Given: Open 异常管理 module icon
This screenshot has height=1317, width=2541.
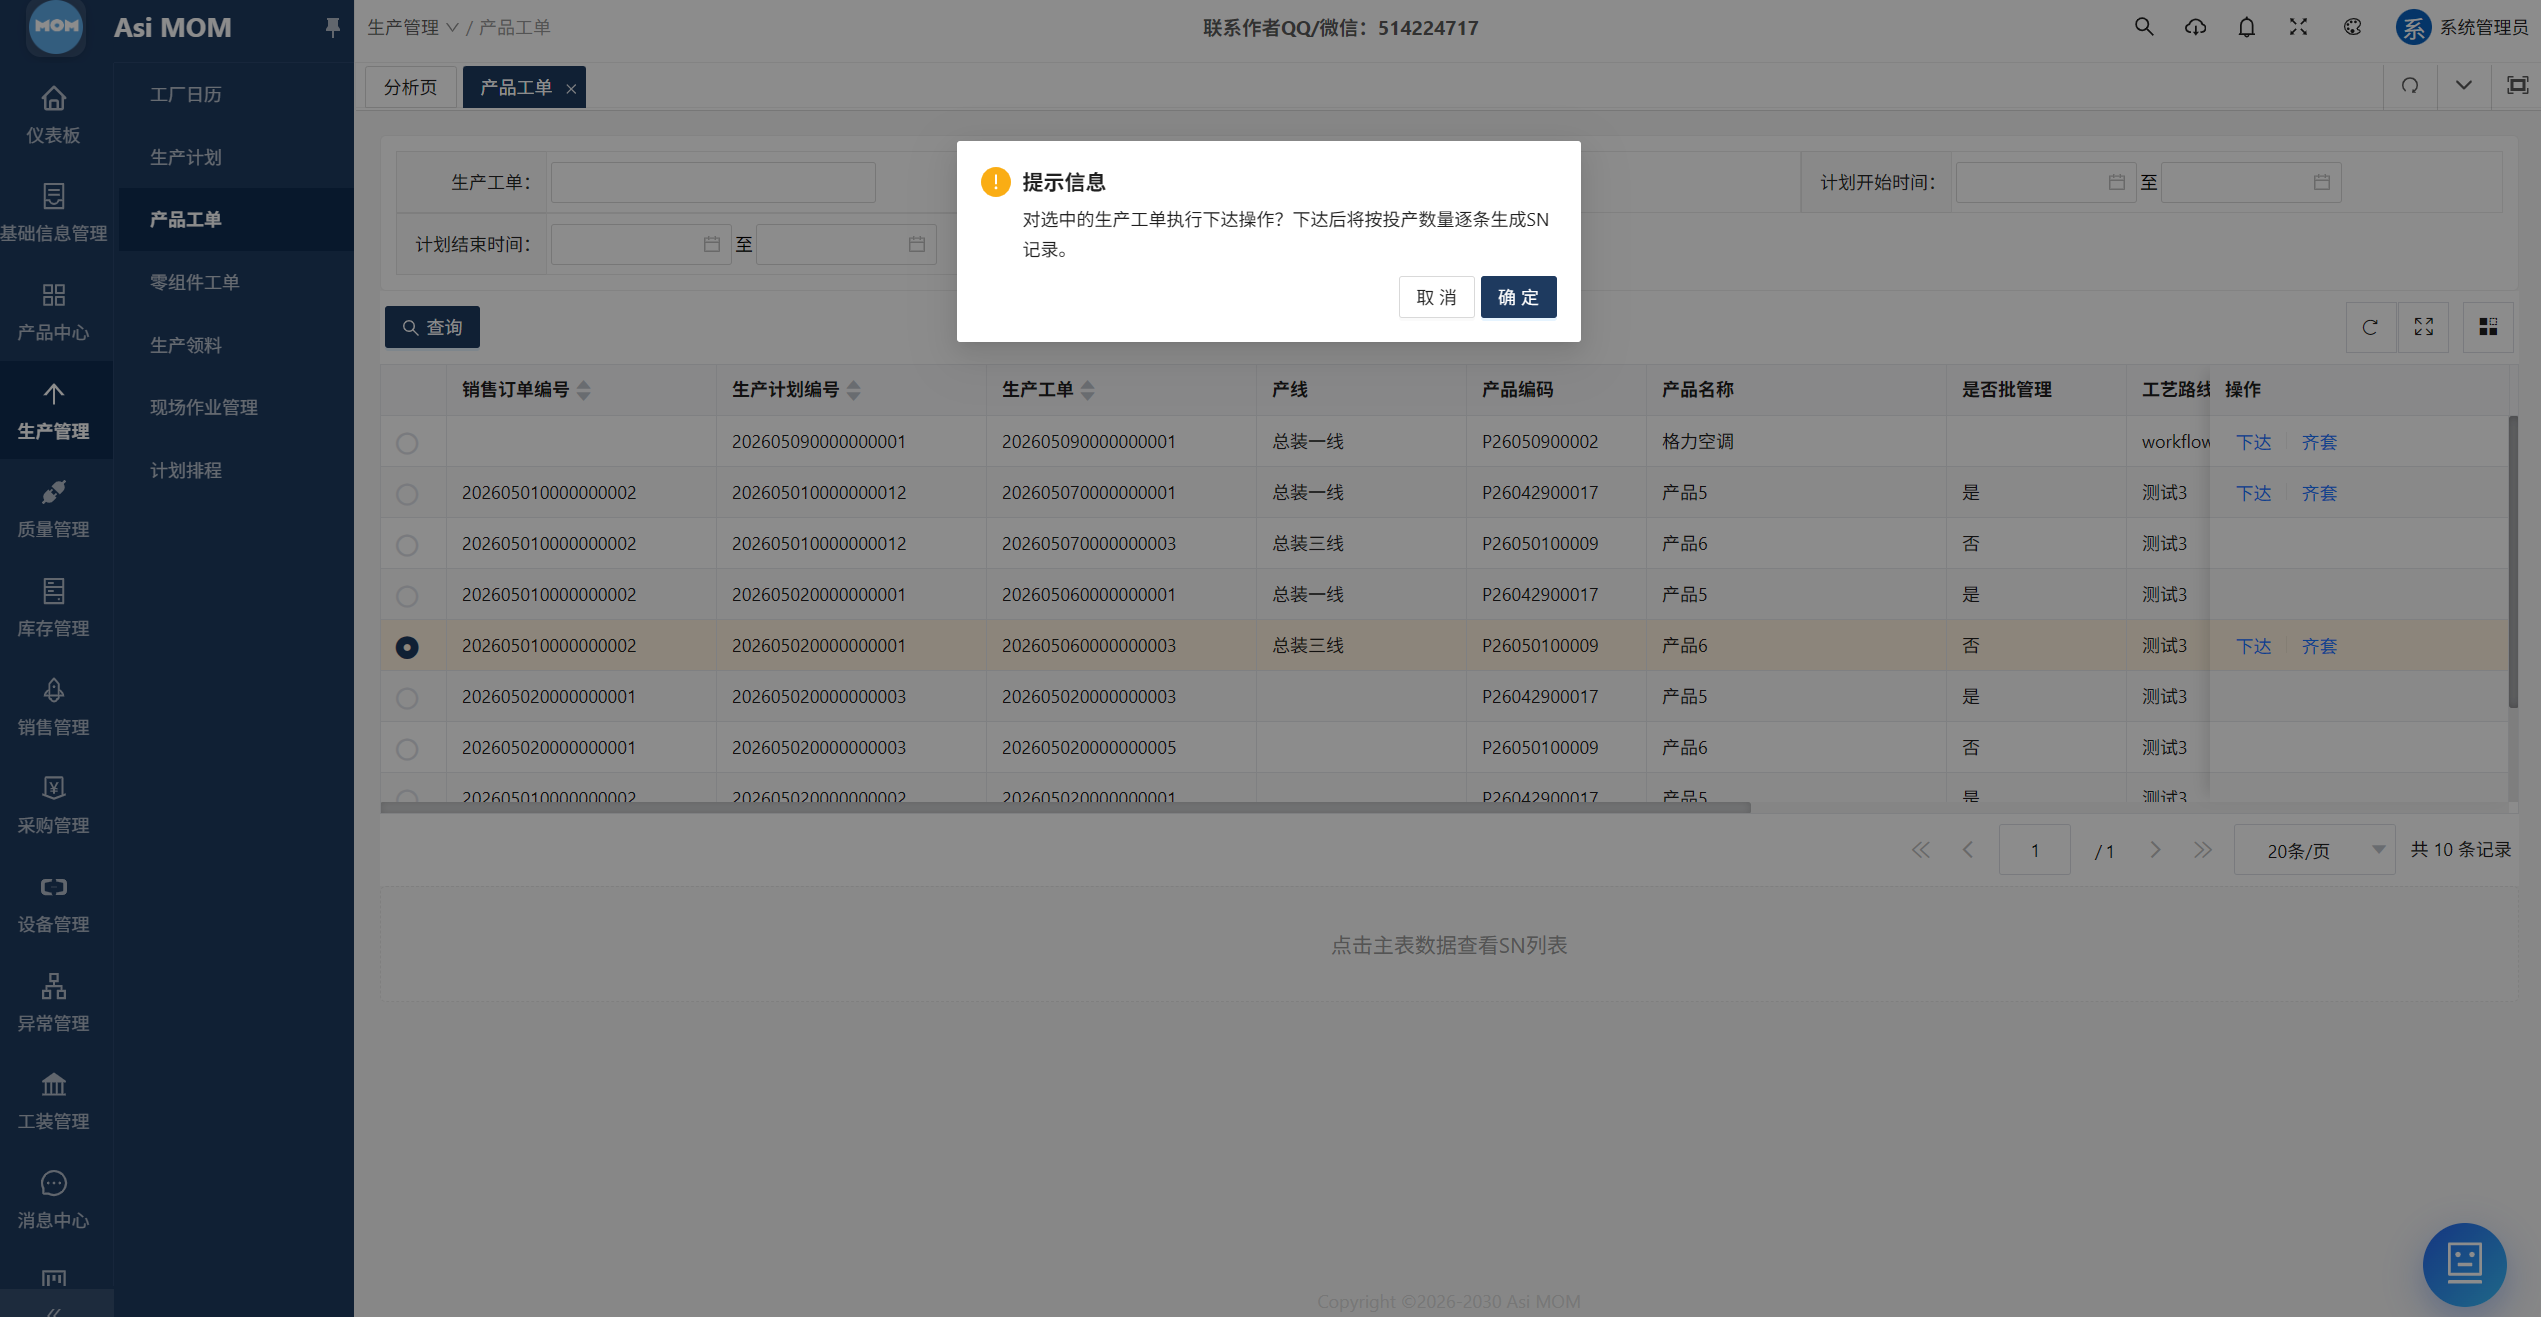Looking at the screenshot, I should tap(54, 986).
